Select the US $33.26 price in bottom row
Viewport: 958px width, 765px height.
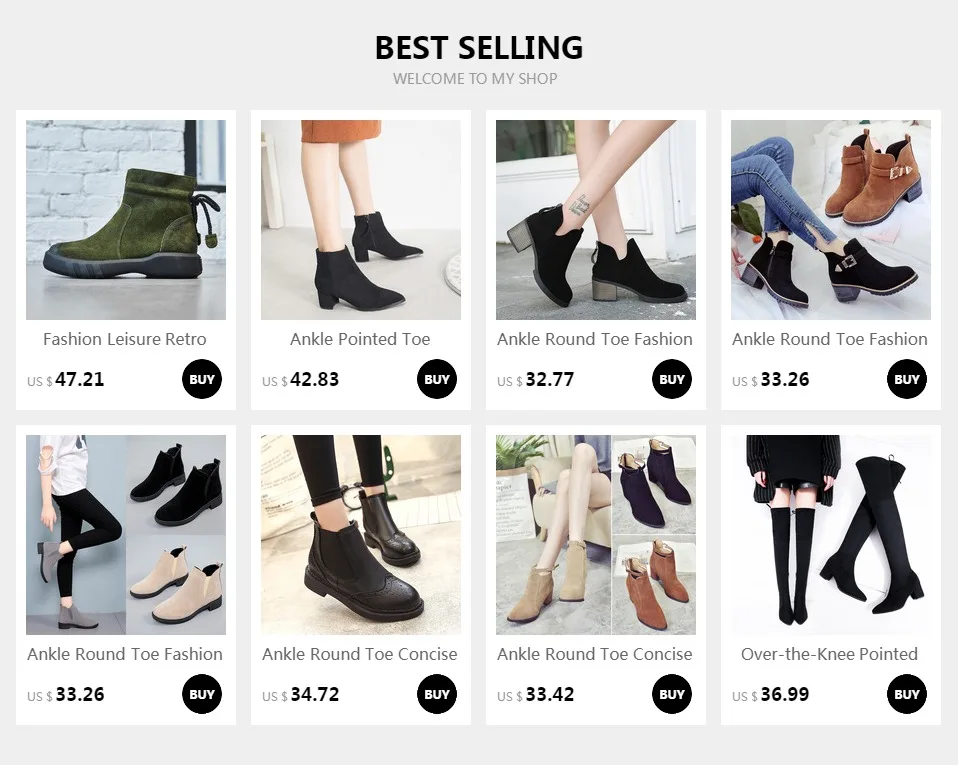click(66, 695)
